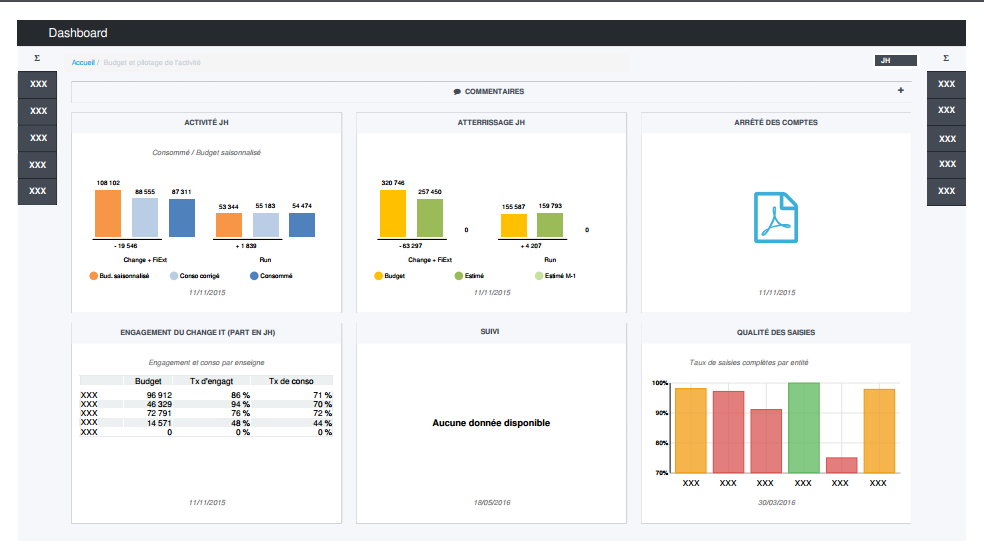Select the Activité JH panel header
This screenshot has height=559, width=984.
(x=206, y=123)
